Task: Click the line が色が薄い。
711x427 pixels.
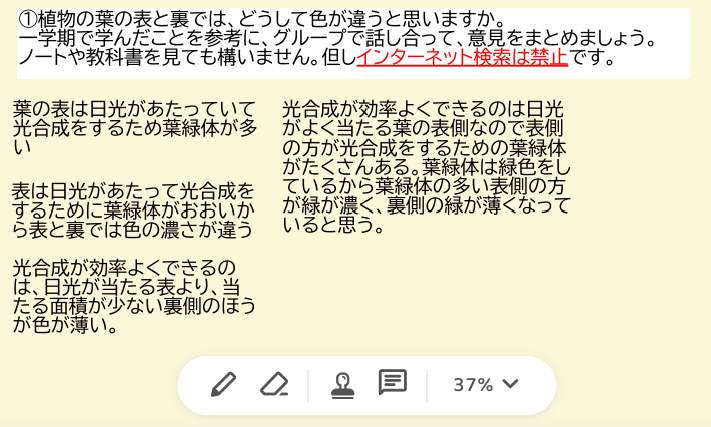Action: click(65, 325)
